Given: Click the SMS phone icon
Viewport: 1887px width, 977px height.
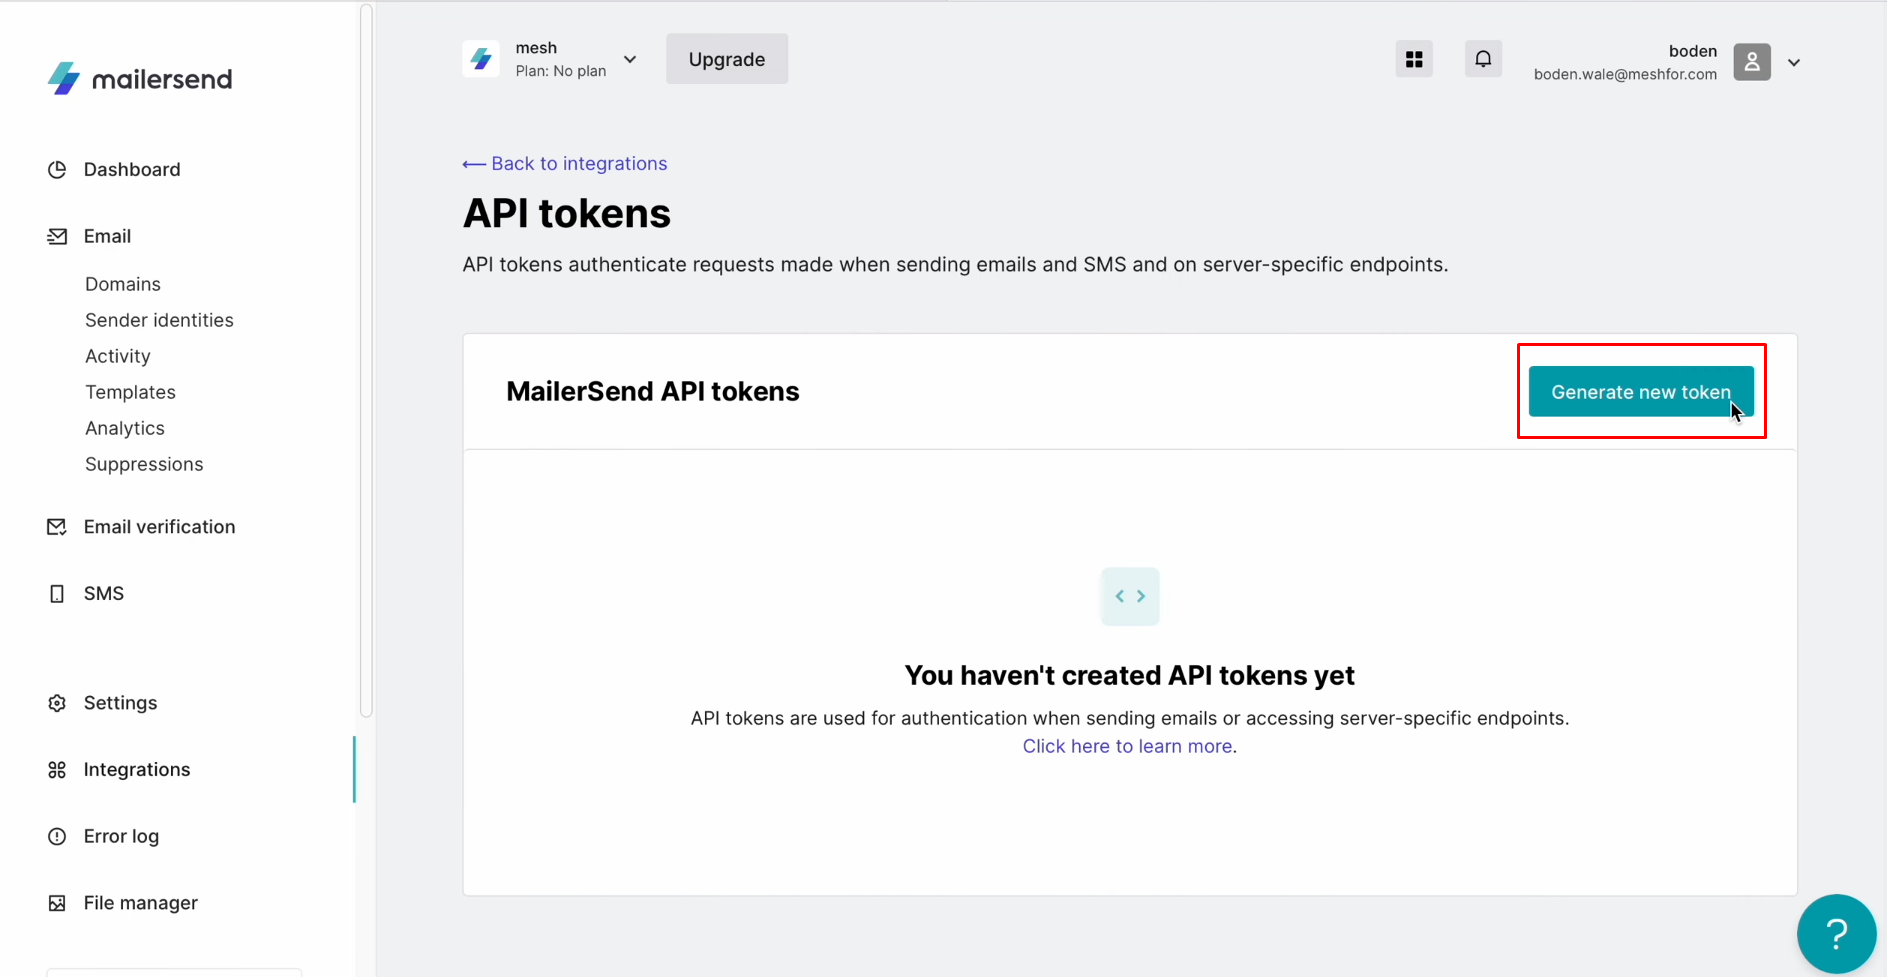Looking at the screenshot, I should [57, 594].
